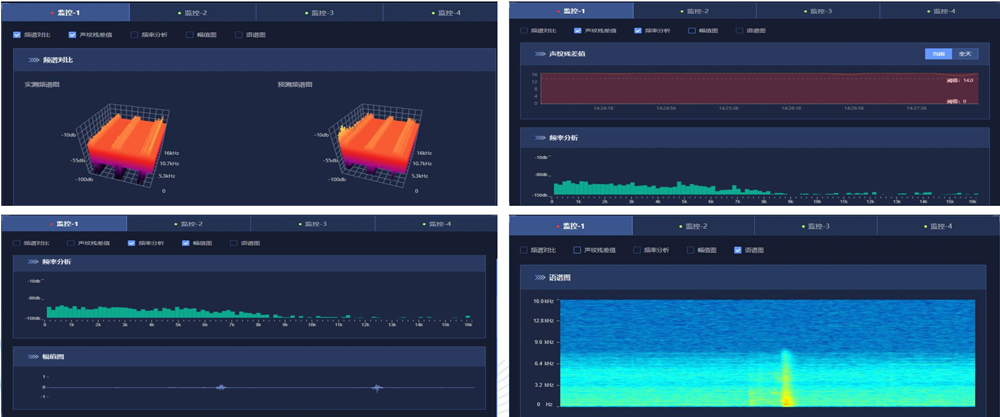Click red status dot on top-left 监控-1 tab

coord(51,12)
